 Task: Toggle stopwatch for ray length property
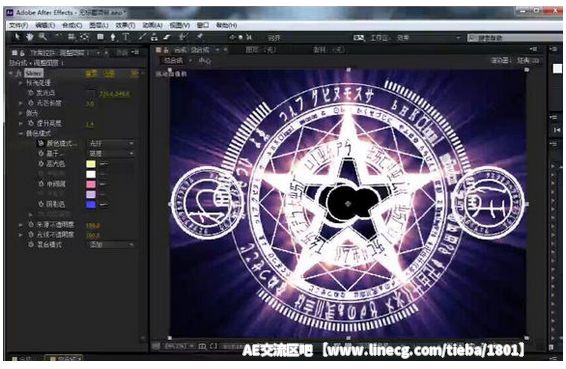click(31, 103)
